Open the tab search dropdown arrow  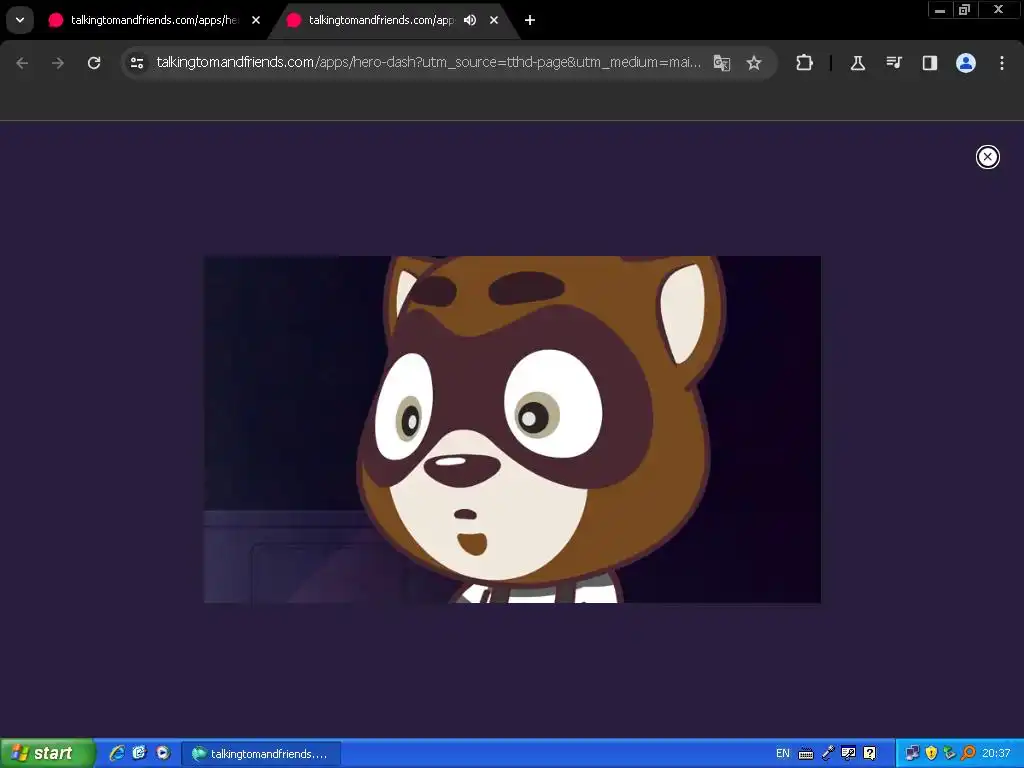point(20,20)
